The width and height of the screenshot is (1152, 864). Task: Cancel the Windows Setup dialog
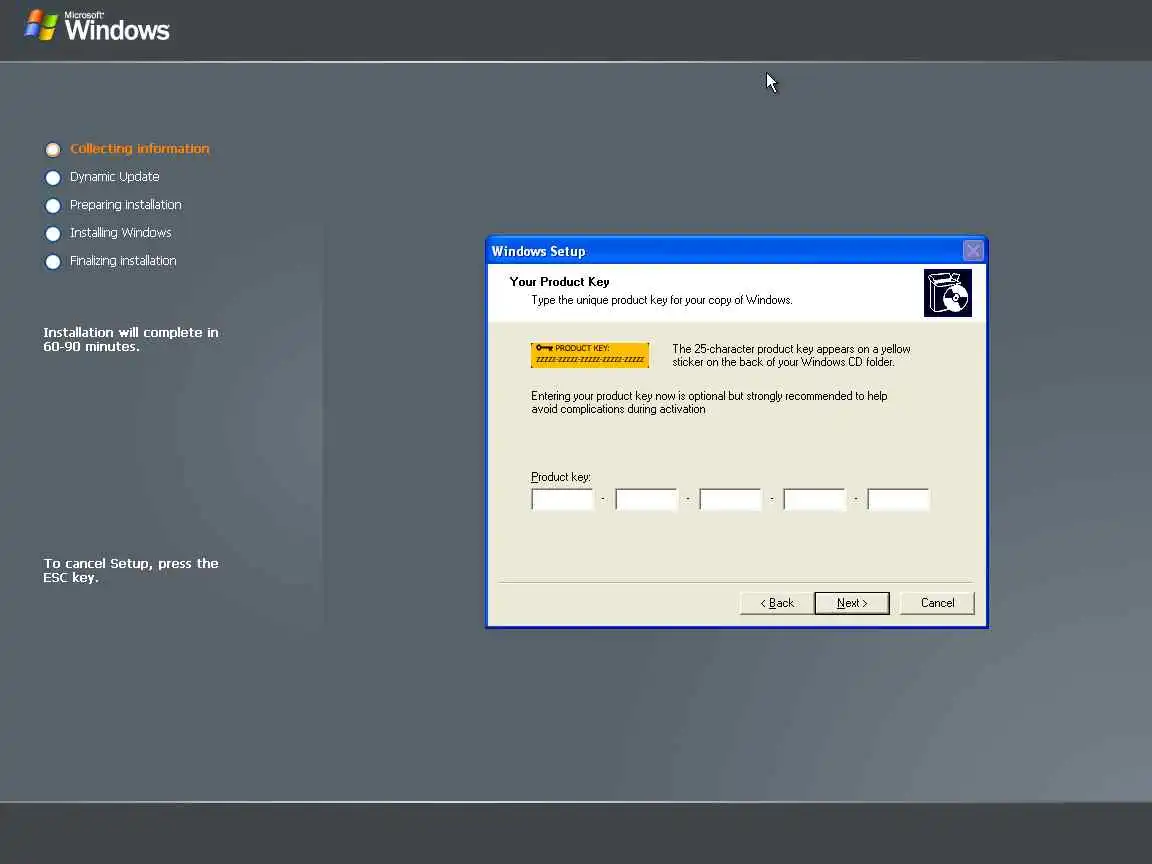point(937,603)
